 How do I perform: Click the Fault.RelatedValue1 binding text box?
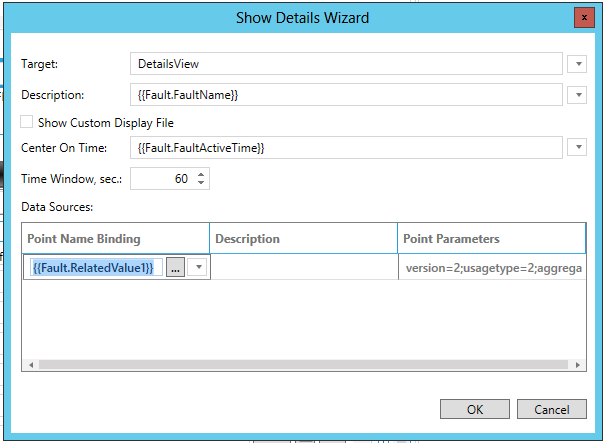coord(96,268)
